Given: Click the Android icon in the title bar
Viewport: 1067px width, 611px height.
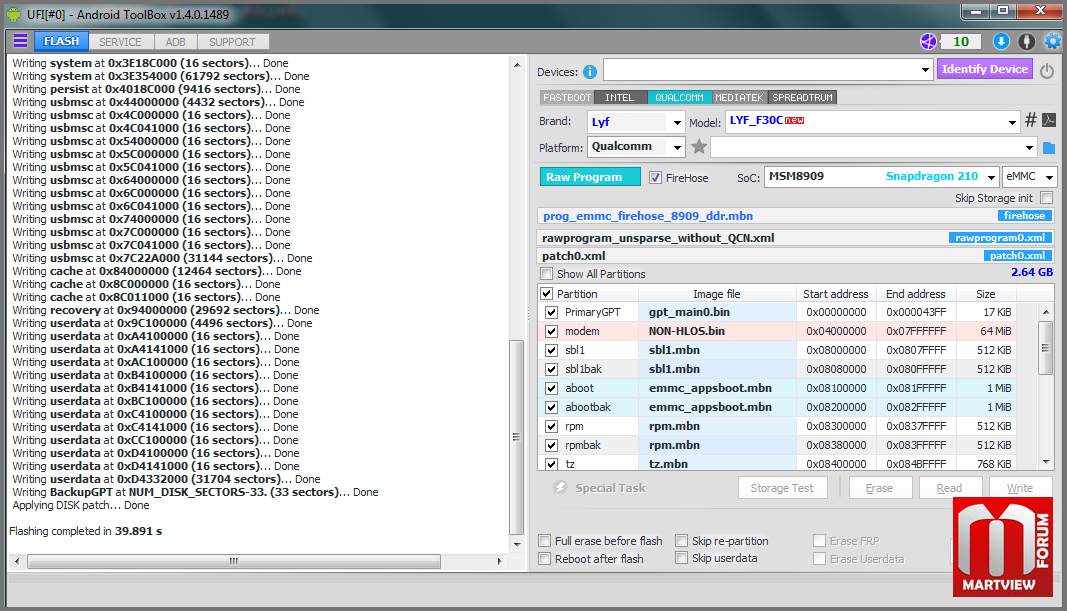Looking at the screenshot, I should [x=14, y=14].
